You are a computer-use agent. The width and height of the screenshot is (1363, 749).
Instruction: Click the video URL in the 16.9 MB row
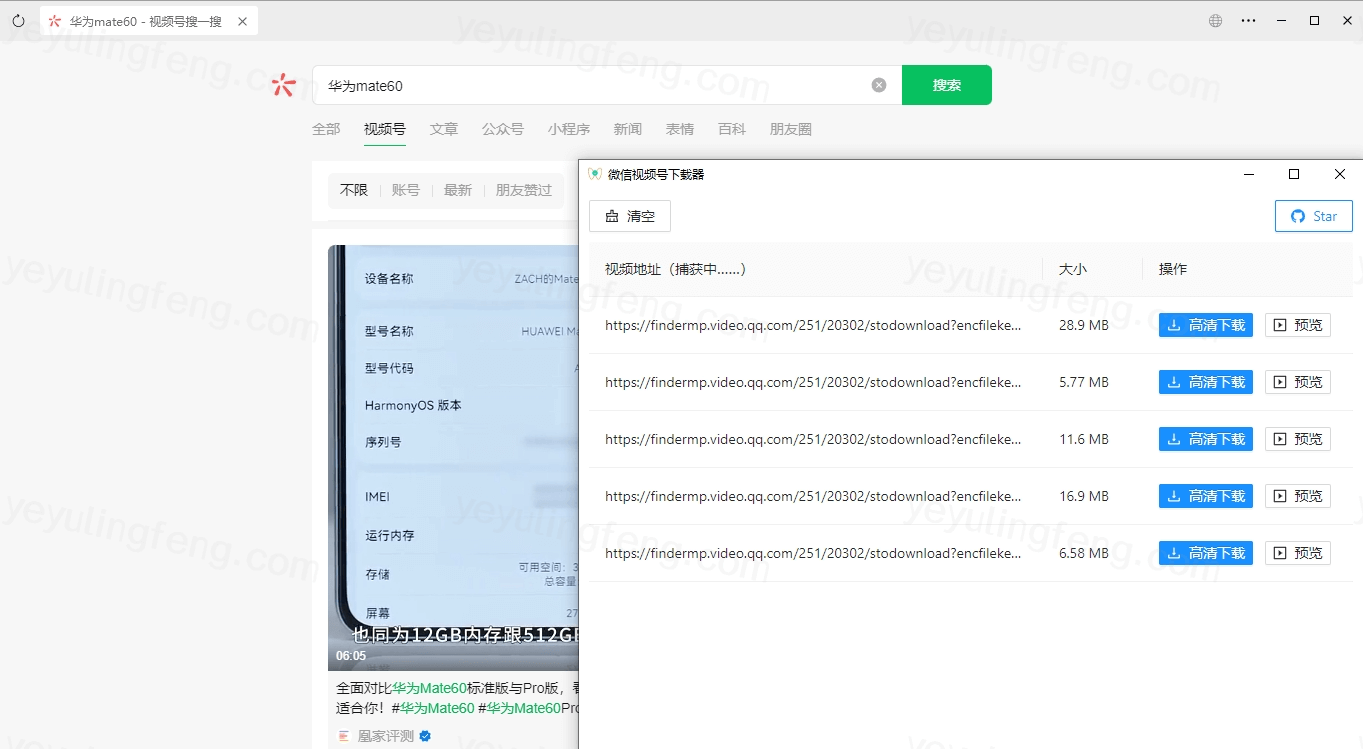click(x=813, y=496)
